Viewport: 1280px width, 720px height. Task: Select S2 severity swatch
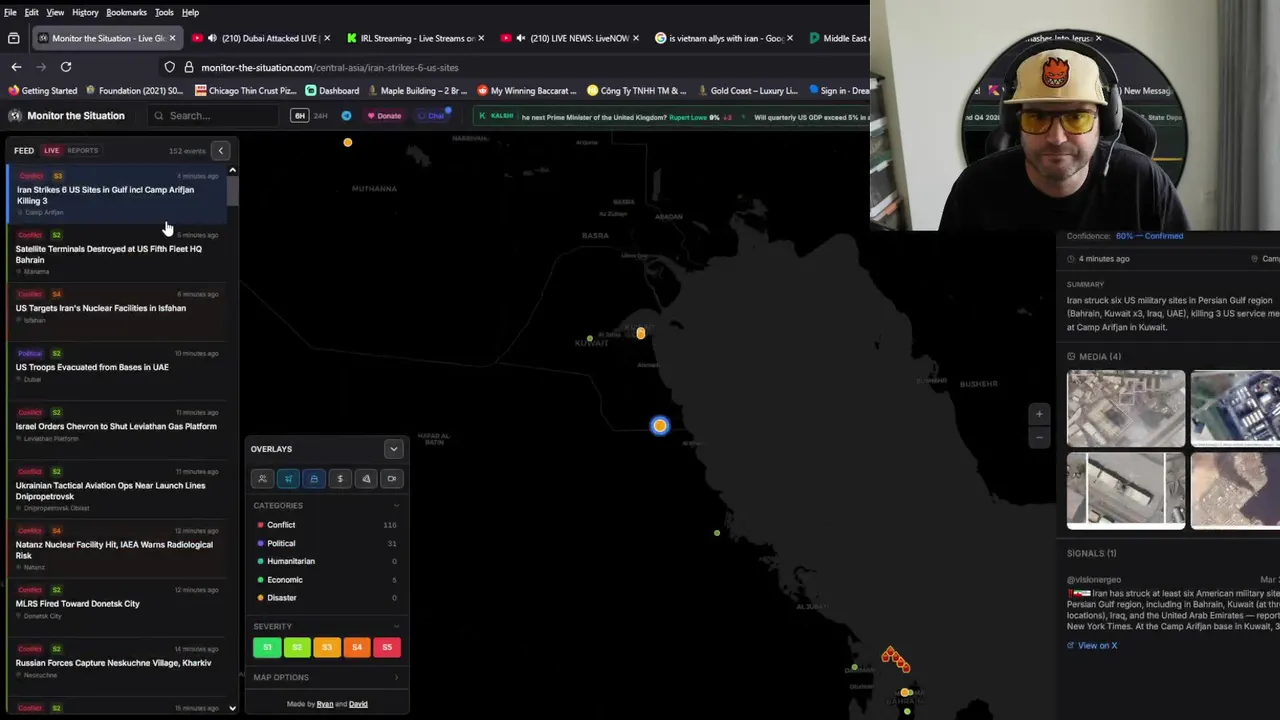[297, 647]
